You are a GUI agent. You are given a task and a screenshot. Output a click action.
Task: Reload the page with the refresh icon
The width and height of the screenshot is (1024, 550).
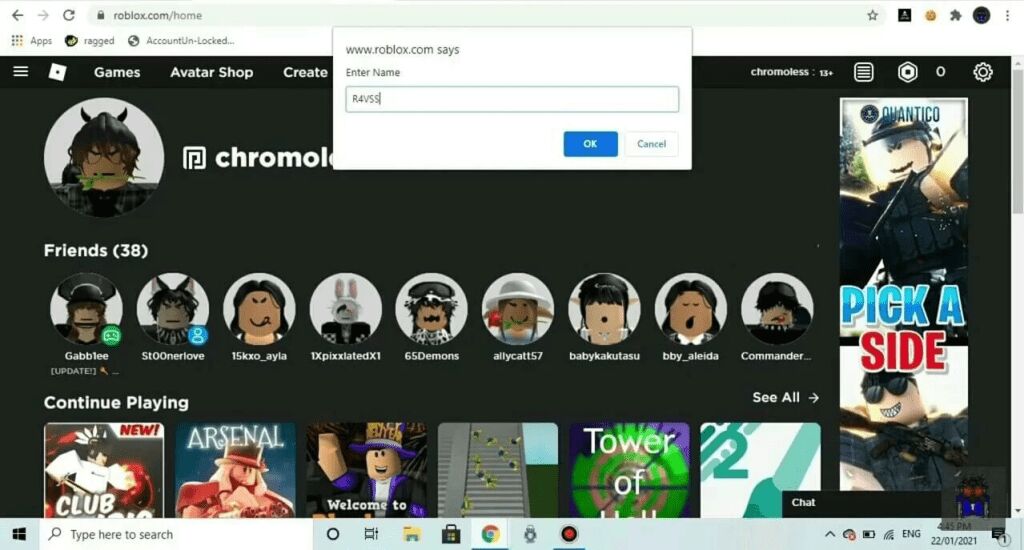(69, 15)
